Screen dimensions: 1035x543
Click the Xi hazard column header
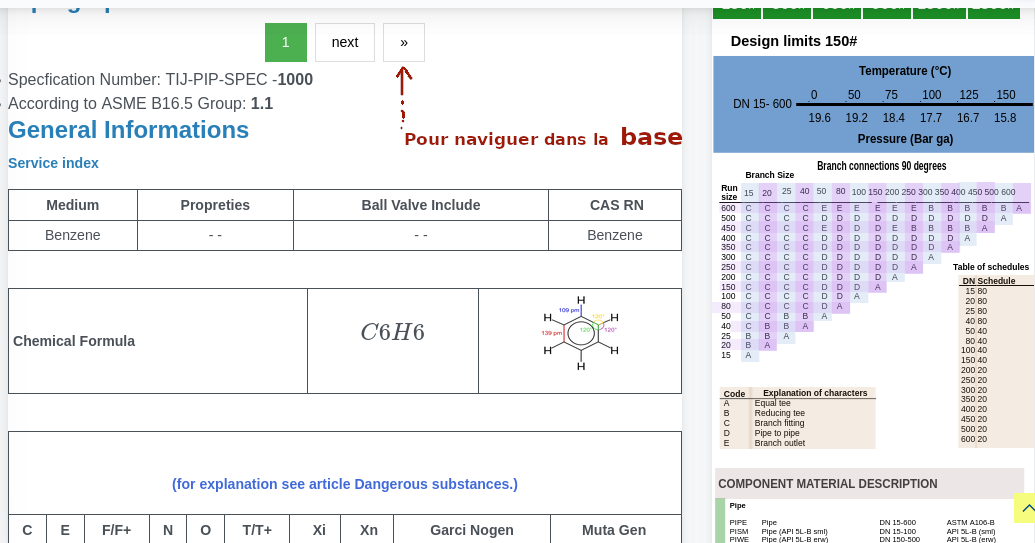[x=319, y=530]
